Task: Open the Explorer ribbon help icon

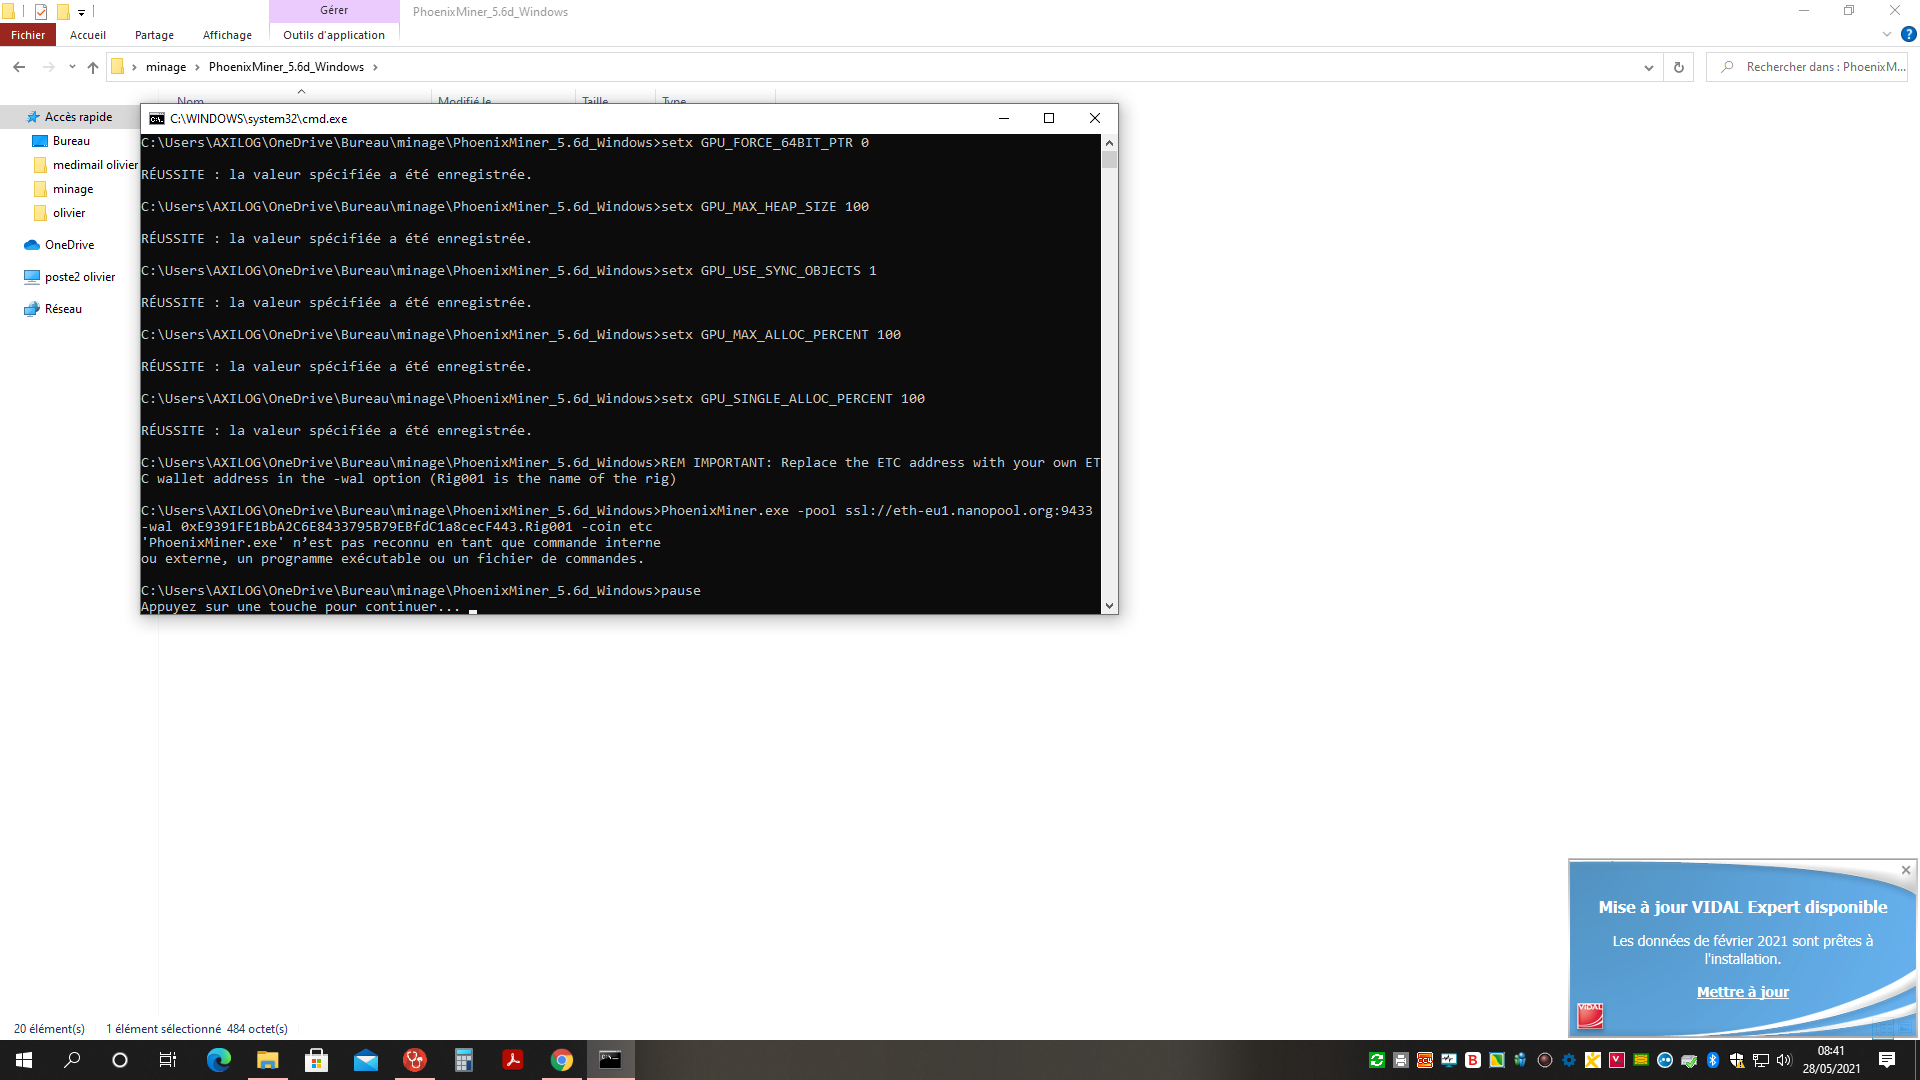Action: click(x=1908, y=34)
